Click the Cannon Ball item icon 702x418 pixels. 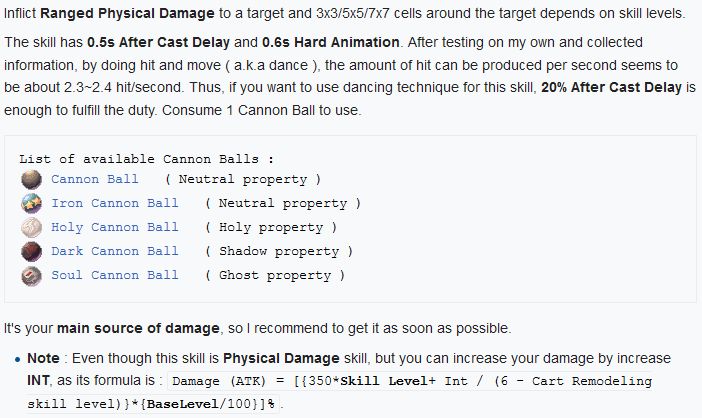[33, 179]
